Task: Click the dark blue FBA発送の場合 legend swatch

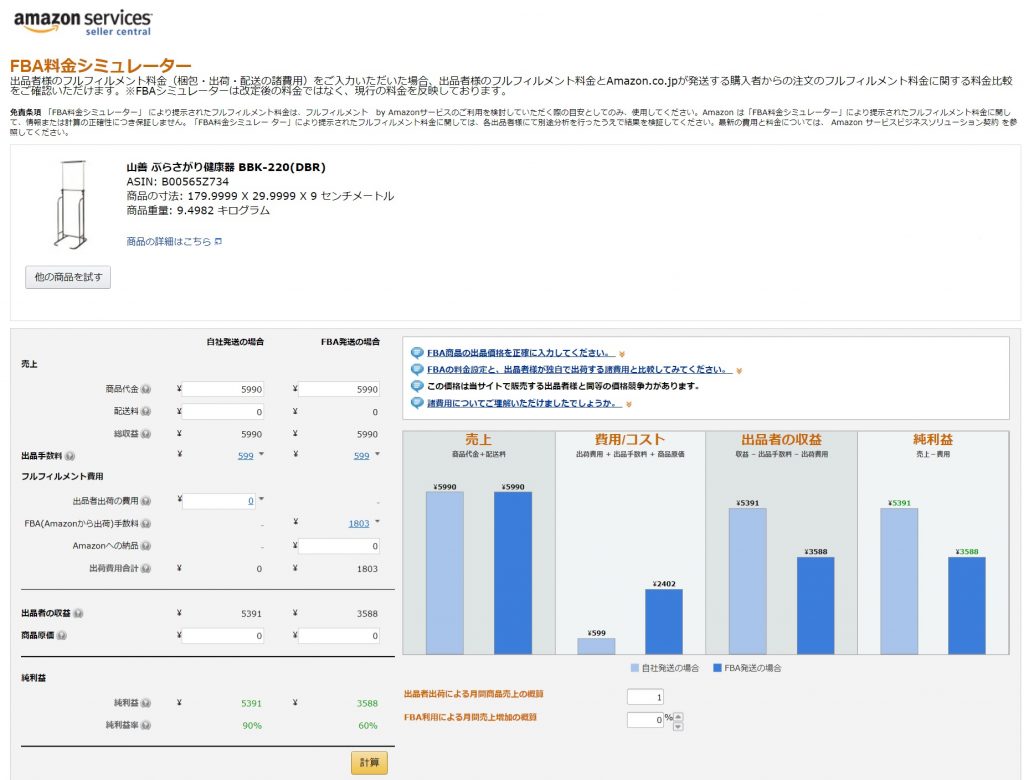Action: [x=717, y=668]
